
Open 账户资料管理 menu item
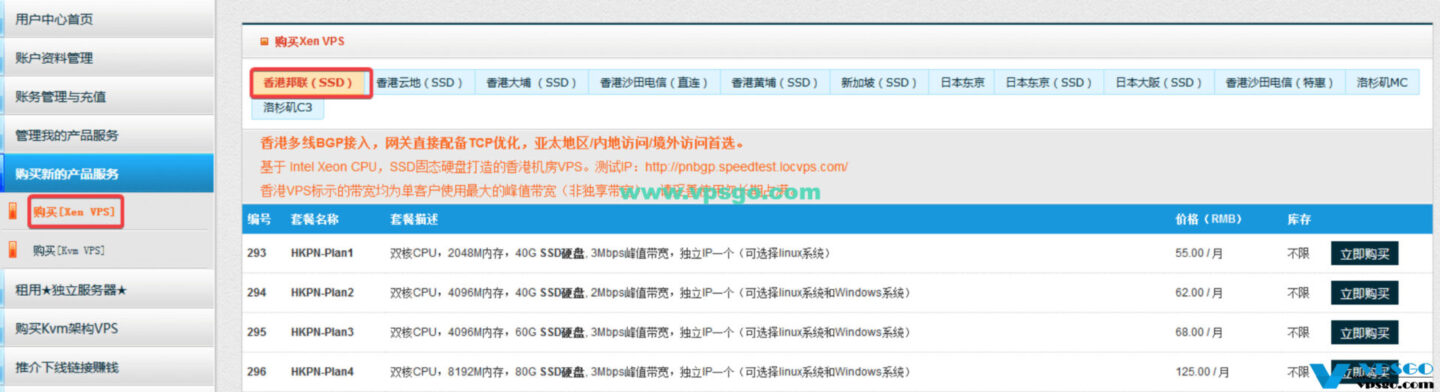tap(106, 58)
